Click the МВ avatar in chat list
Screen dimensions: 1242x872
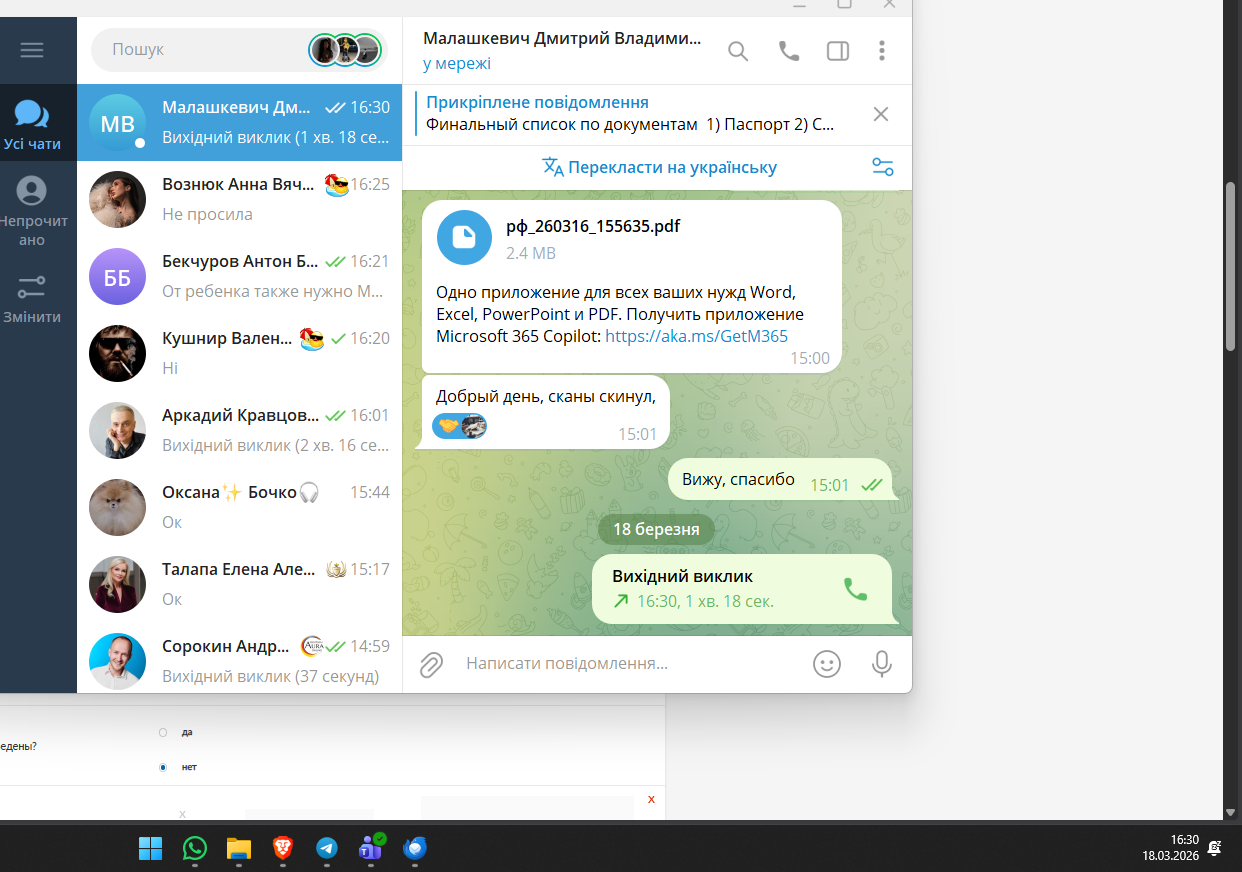(118, 123)
